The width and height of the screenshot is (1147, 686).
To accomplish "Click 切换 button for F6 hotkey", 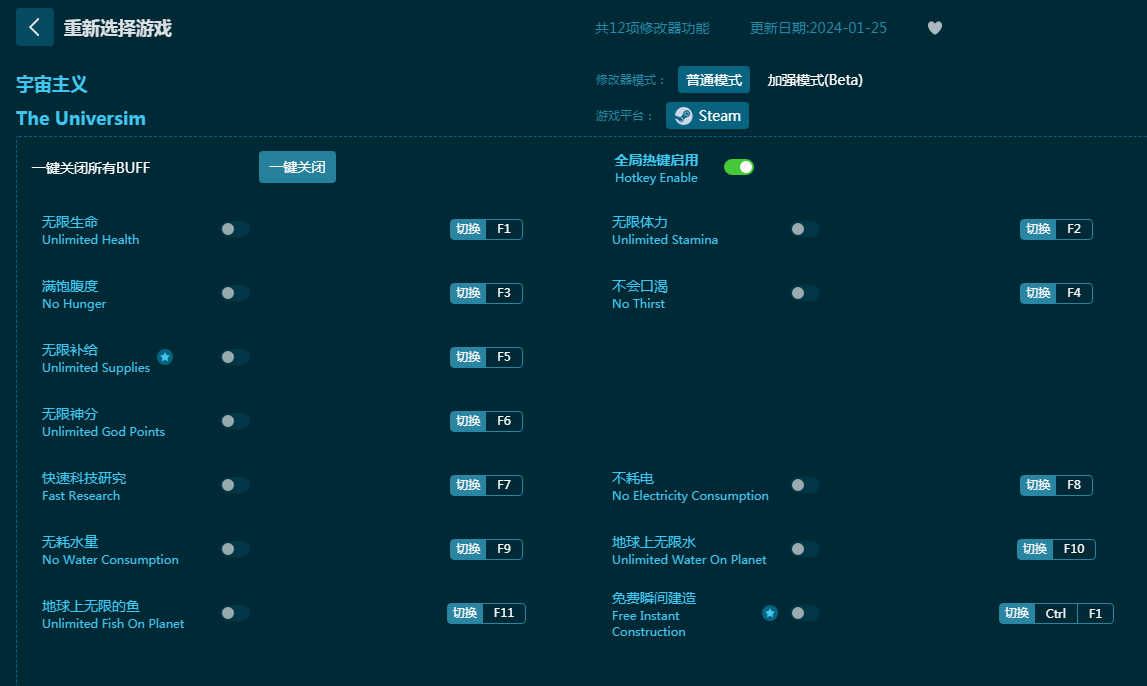I will (x=468, y=421).
